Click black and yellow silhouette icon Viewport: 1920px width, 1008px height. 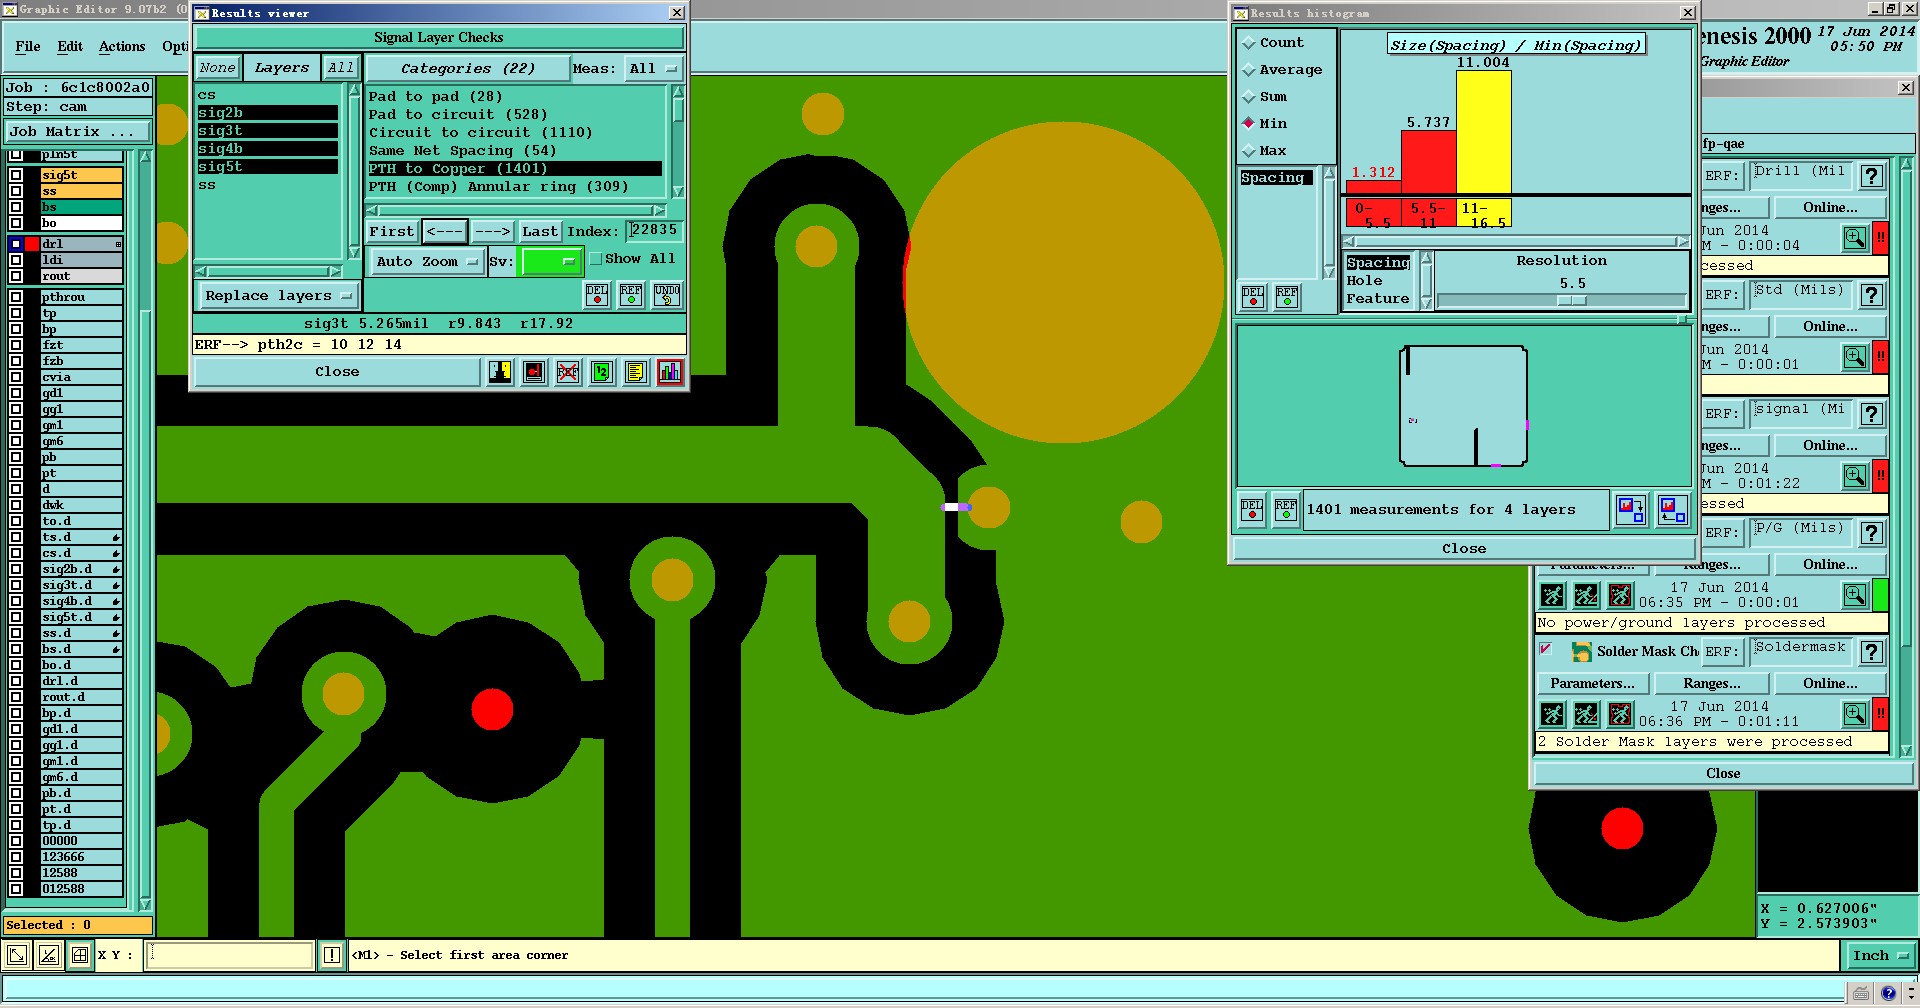pyautogui.click(x=500, y=372)
